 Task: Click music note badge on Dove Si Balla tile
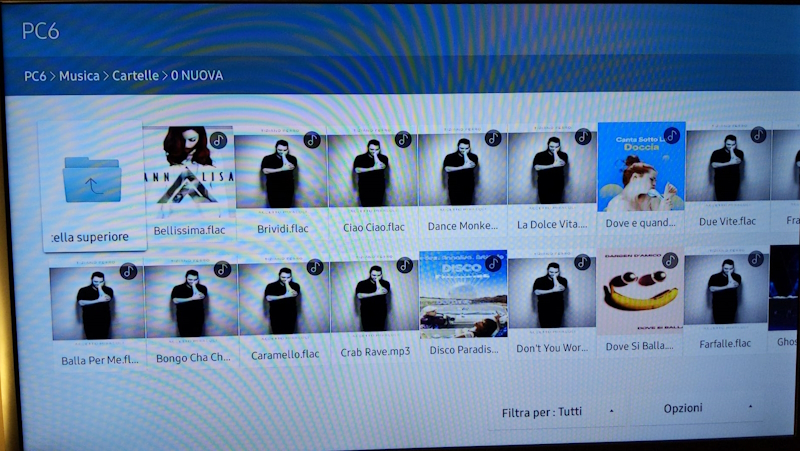click(x=670, y=261)
